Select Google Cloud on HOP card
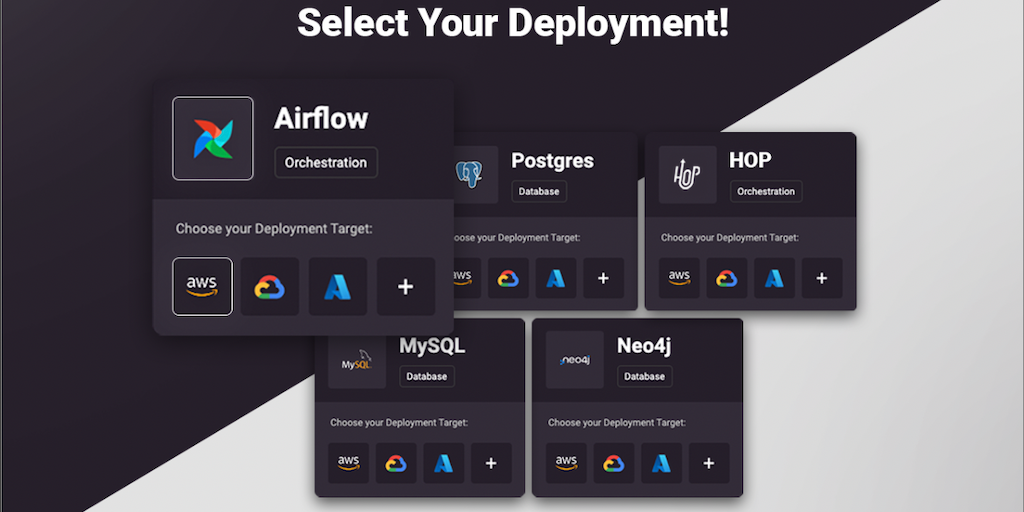 (x=726, y=278)
